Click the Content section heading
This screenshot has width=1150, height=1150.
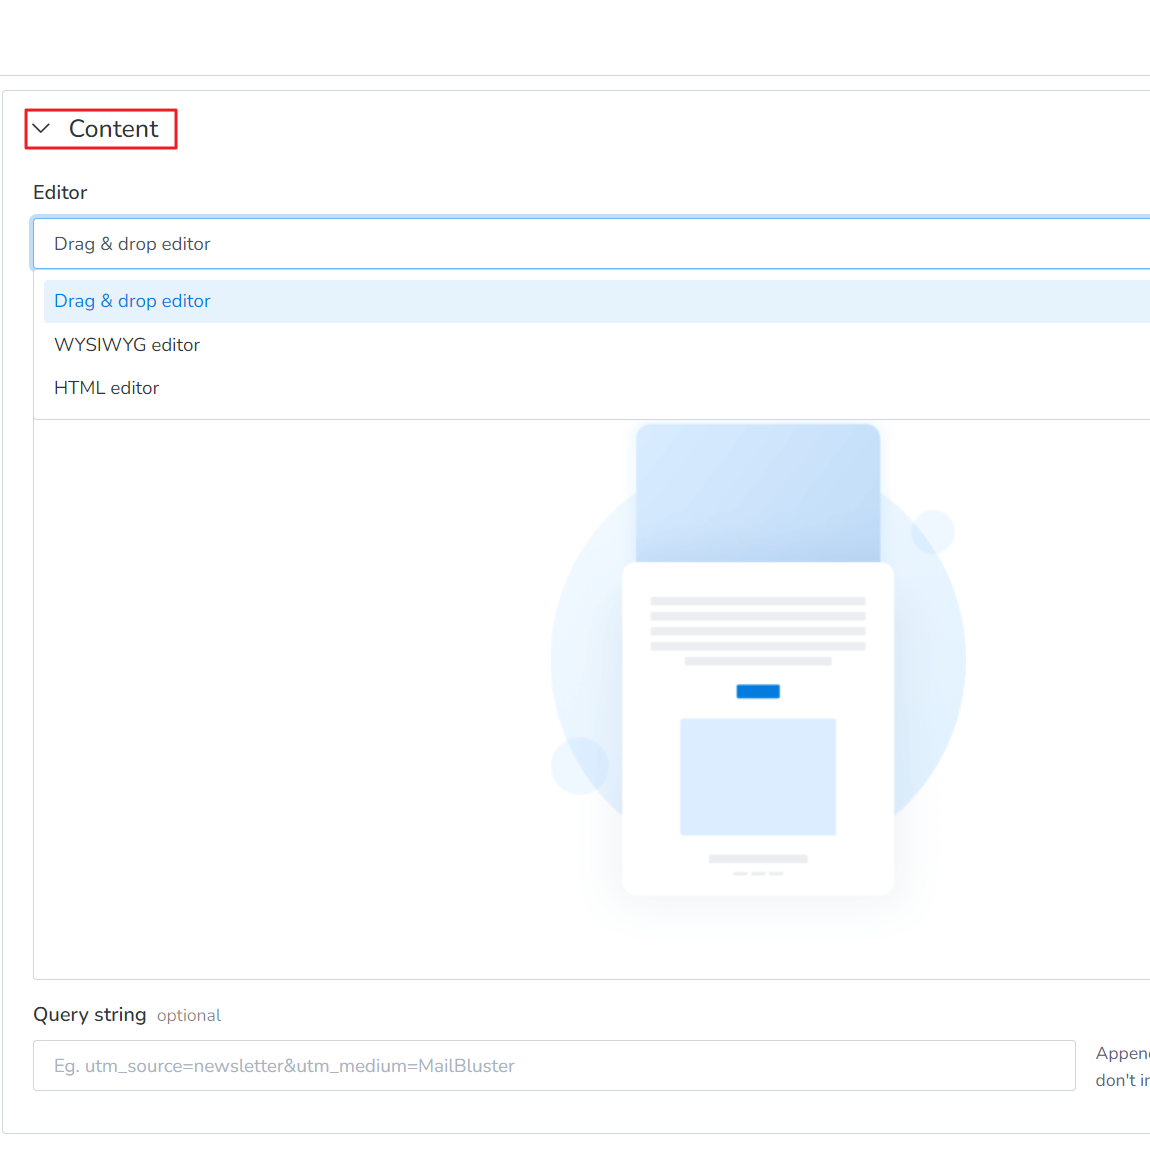coord(114,129)
